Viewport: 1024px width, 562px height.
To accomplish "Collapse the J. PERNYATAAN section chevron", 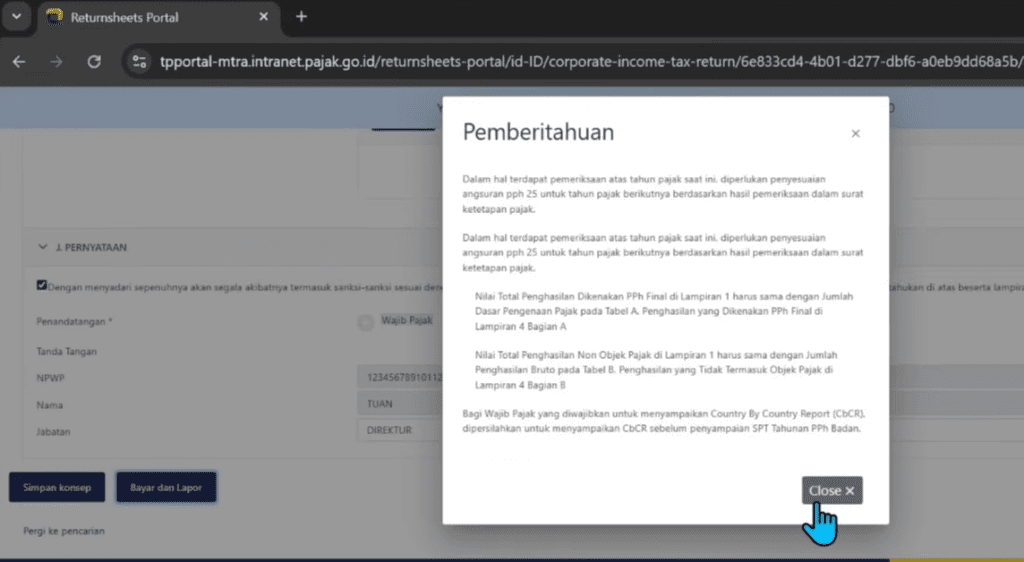I will tap(42, 247).
